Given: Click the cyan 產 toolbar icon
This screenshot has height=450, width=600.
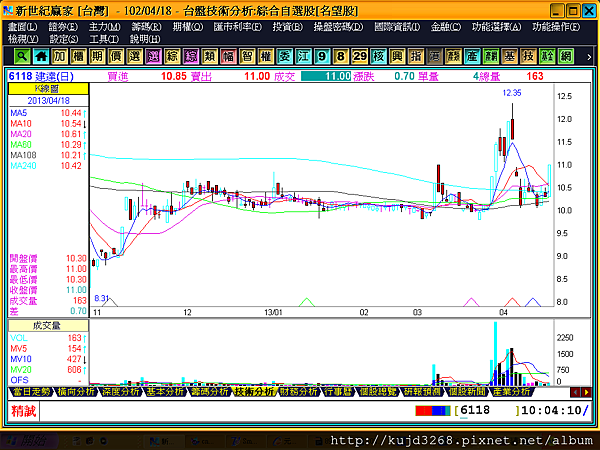Looking at the screenshot, I should click(472, 57).
